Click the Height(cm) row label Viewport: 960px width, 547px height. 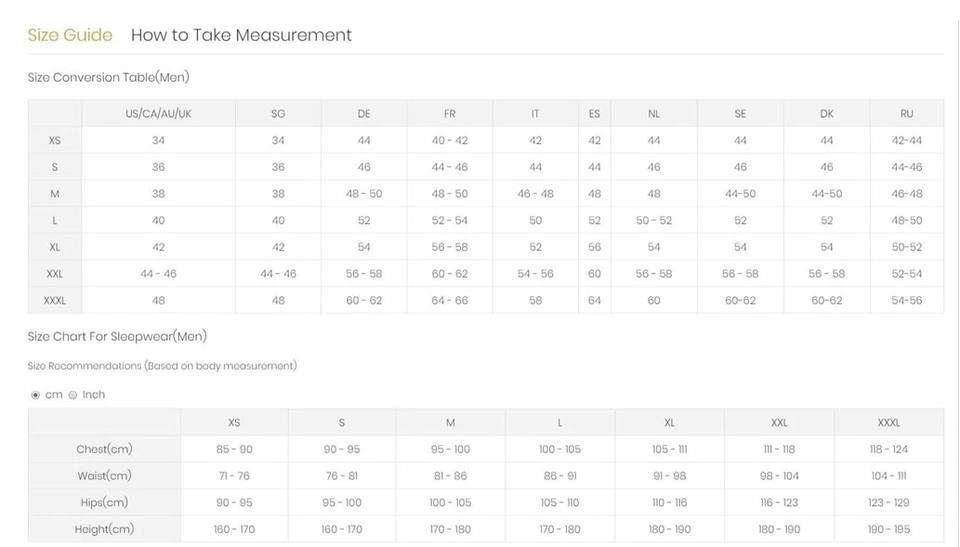(x=104, y=529)
